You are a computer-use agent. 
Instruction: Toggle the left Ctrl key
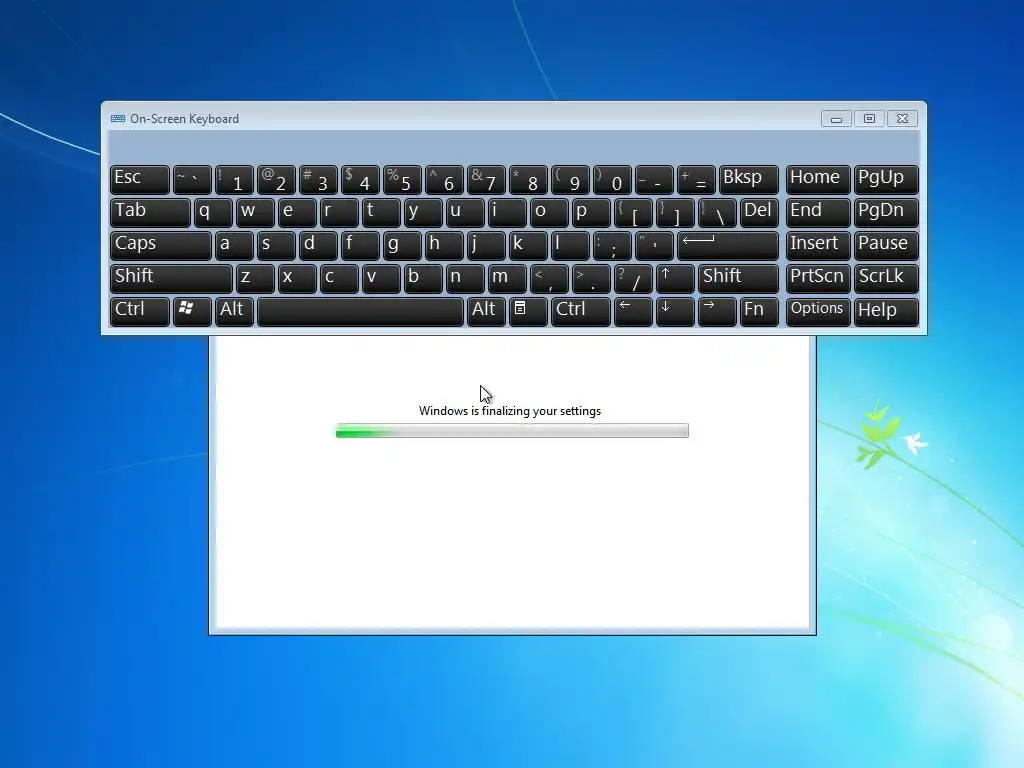click(140, 311)
